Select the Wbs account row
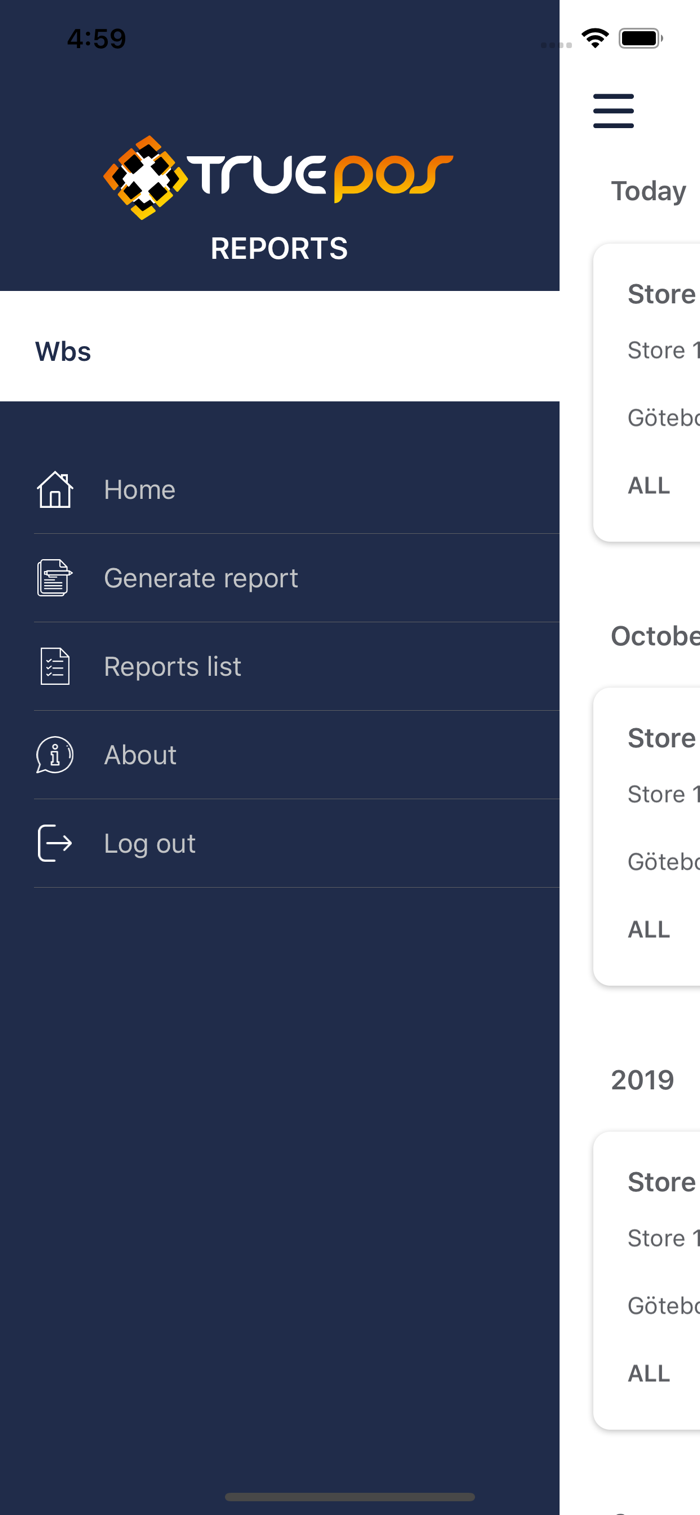The width and height of the screenshot is (700, 1515). tap(279, 346)
